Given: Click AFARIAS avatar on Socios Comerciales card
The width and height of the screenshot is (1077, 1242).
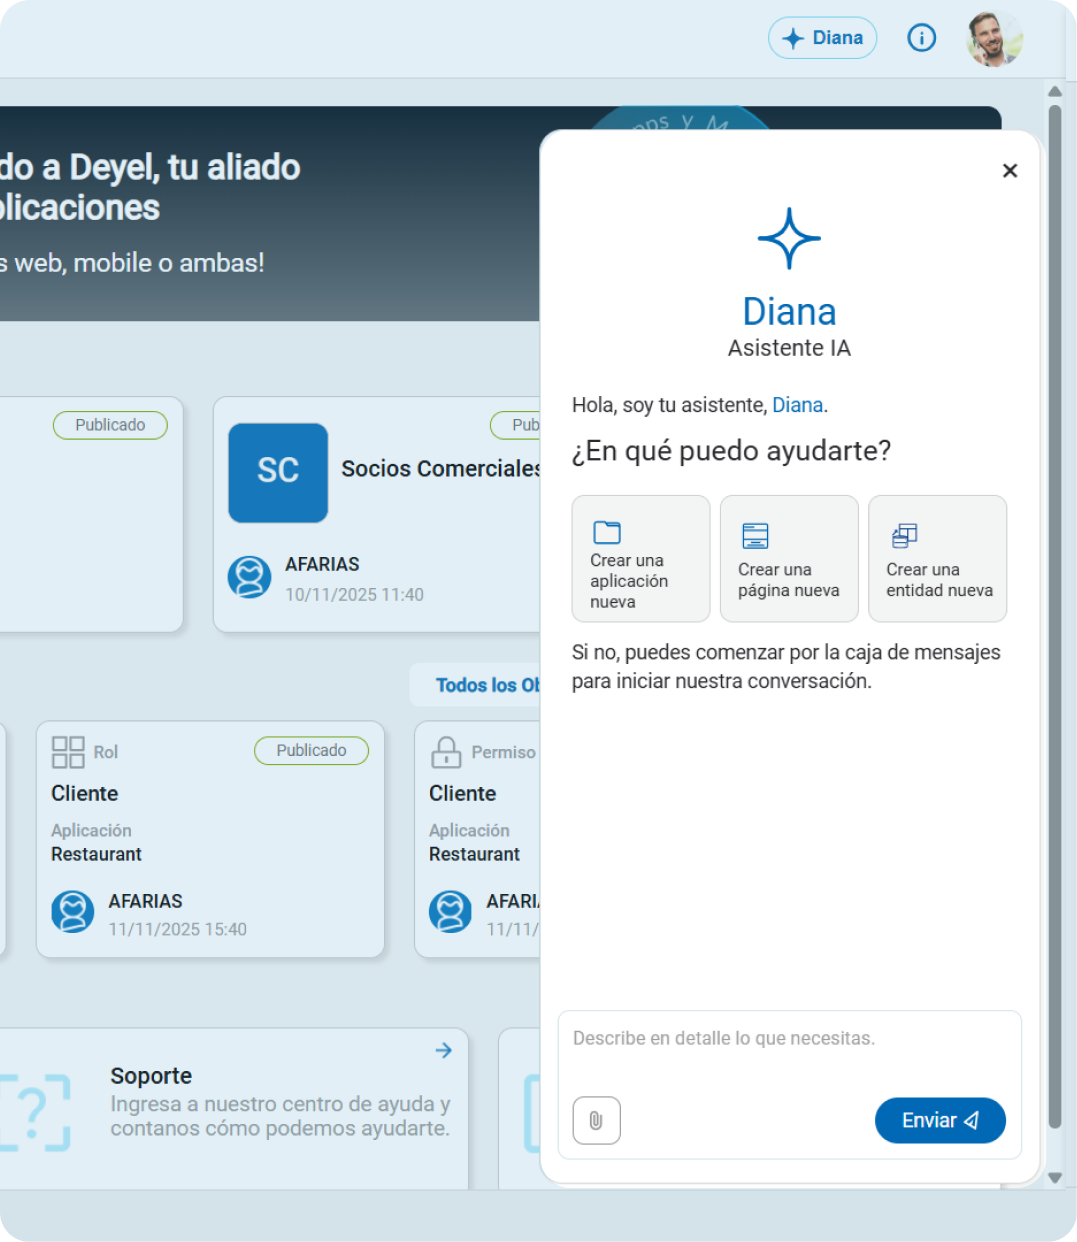Looking at the screenshot, I should click(249, 578).
